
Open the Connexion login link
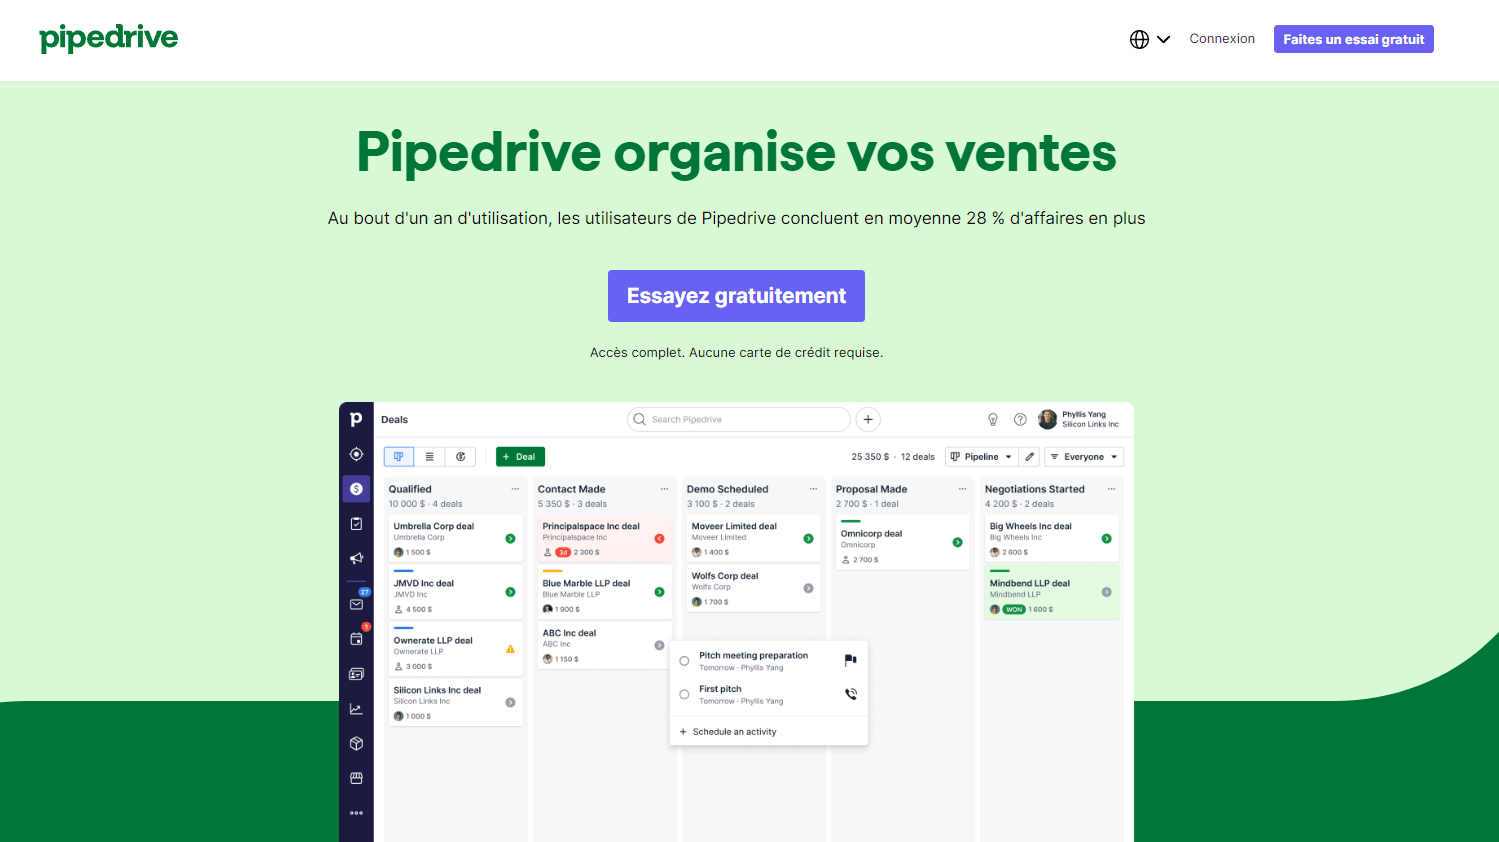1222,39
